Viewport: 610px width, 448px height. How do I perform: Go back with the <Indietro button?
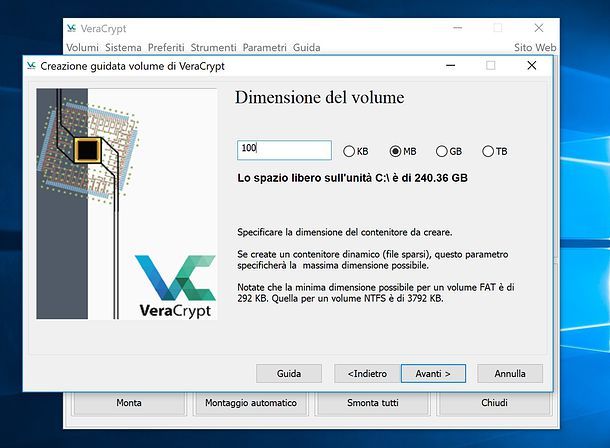click(x=367, y=373)
